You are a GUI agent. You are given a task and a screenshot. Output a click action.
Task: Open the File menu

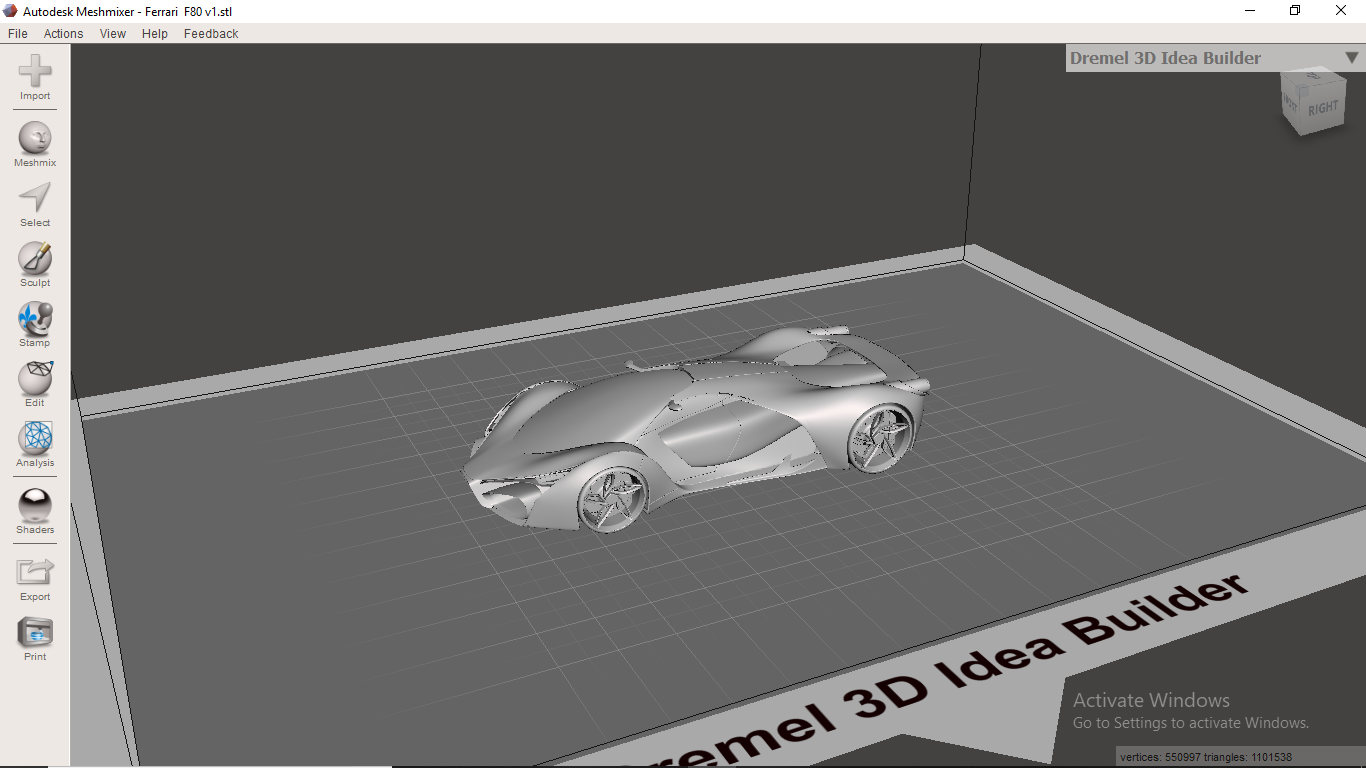click(17, 33)
